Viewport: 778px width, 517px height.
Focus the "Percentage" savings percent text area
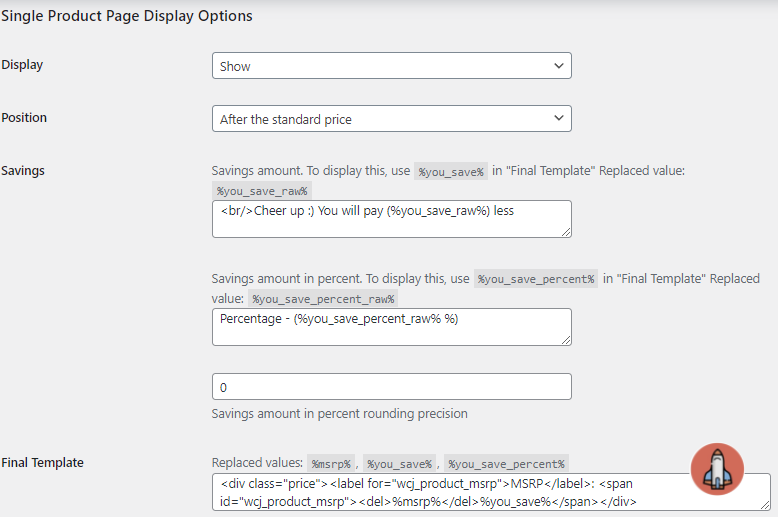[391, 326]
